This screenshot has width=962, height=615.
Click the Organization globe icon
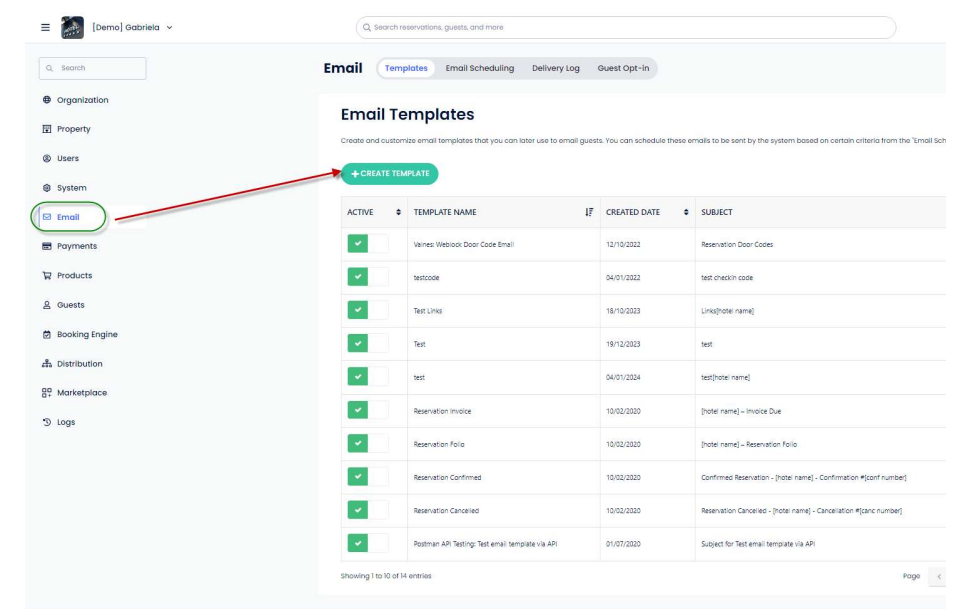click(46, 100)
